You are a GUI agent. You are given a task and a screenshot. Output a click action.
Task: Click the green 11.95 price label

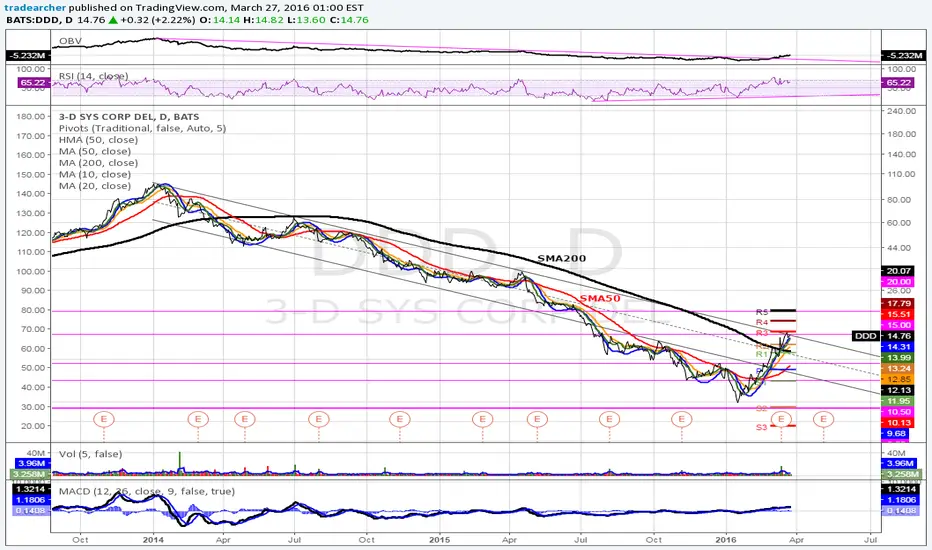(x=898, y=401)
